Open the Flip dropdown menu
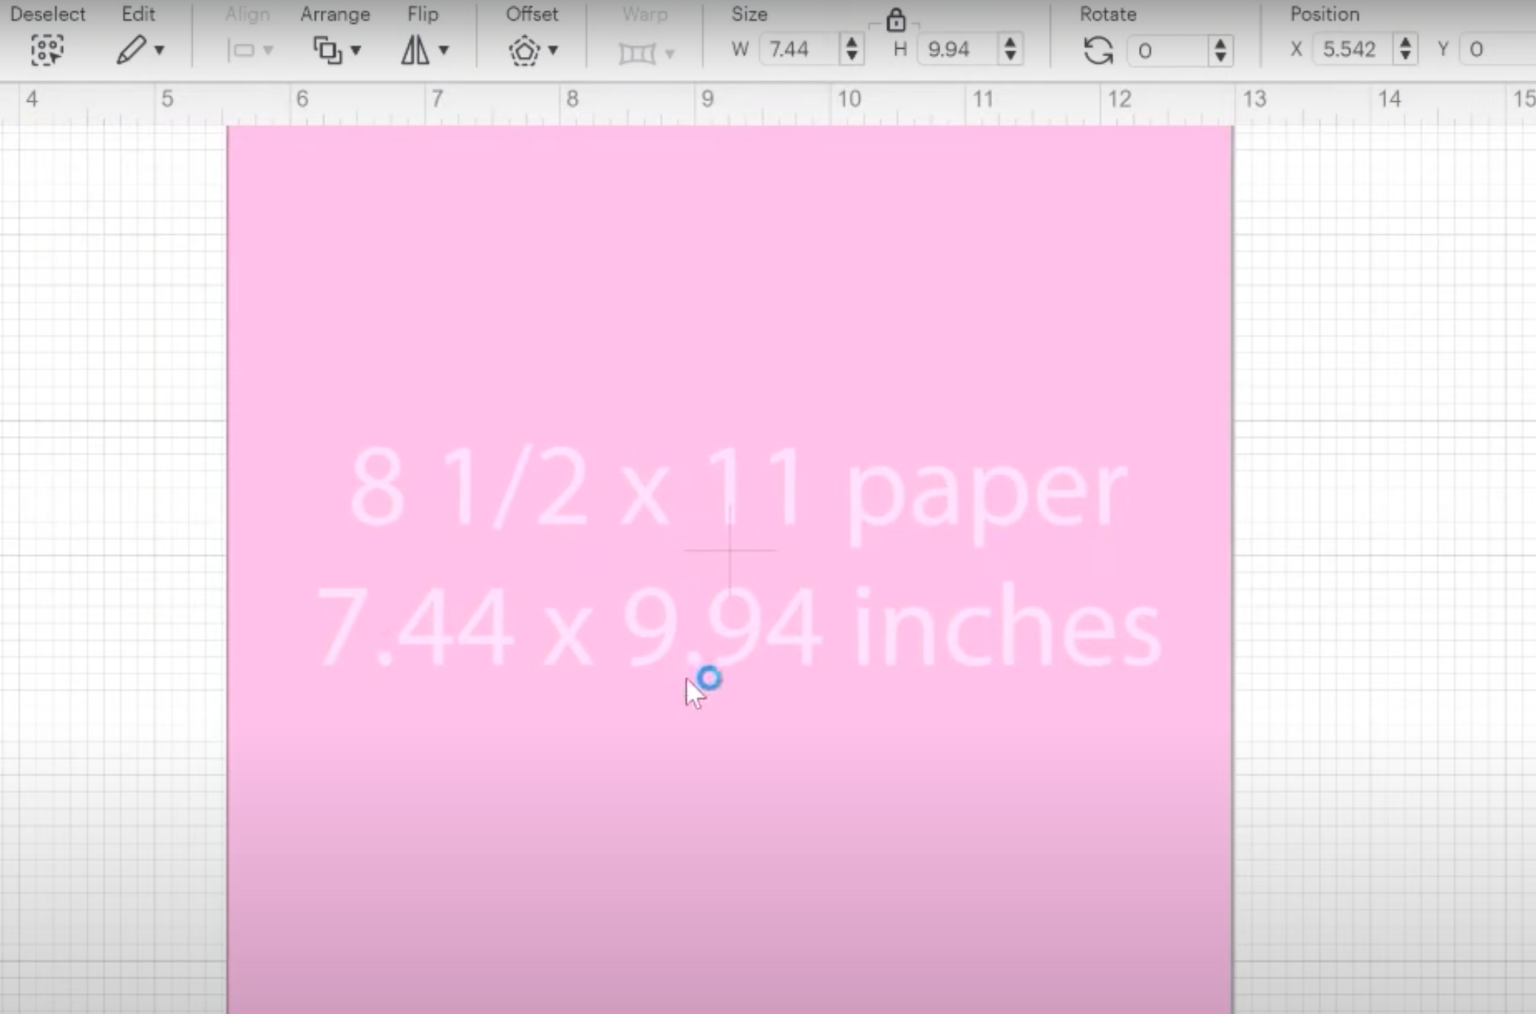1536x1014 pixels. 443,52
